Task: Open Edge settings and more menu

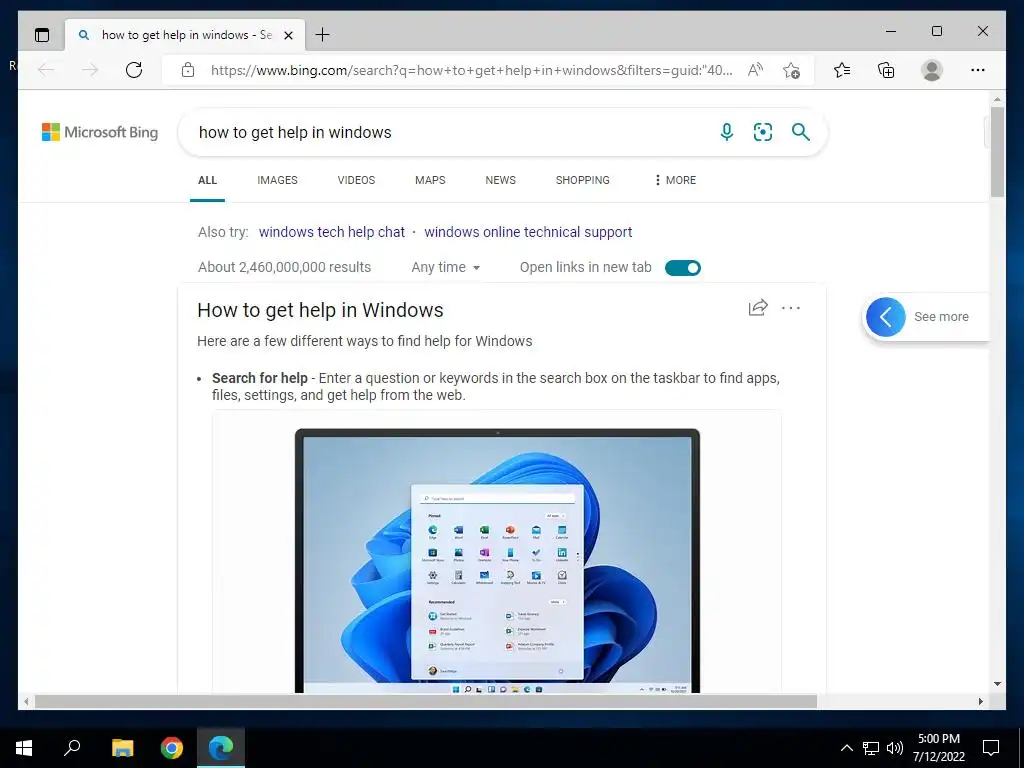Action: tap(978, 70)
